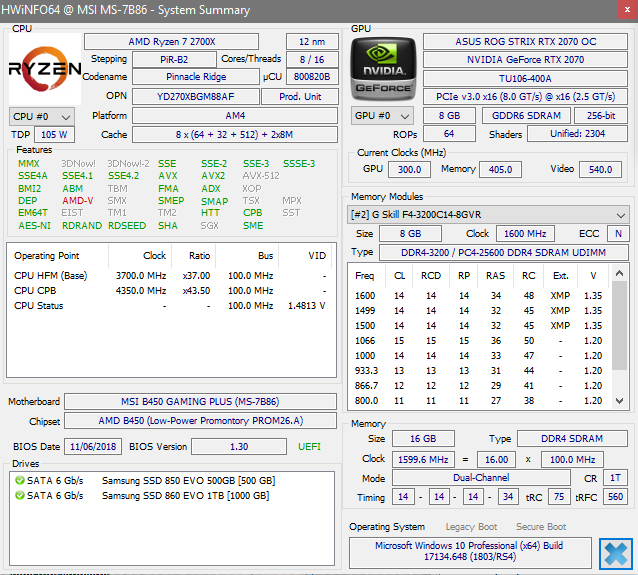Click the Ryzen CPU logo image
This screenshot has width=638, height=575.
[45, 69]
